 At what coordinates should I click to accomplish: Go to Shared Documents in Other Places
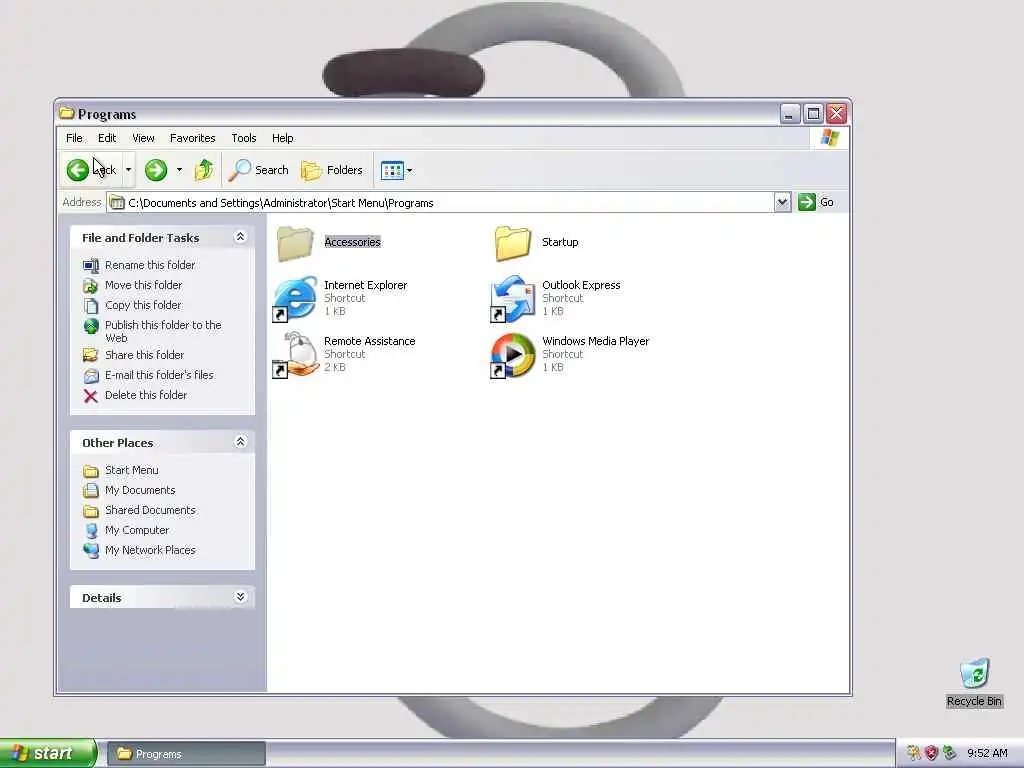point(150,511)
